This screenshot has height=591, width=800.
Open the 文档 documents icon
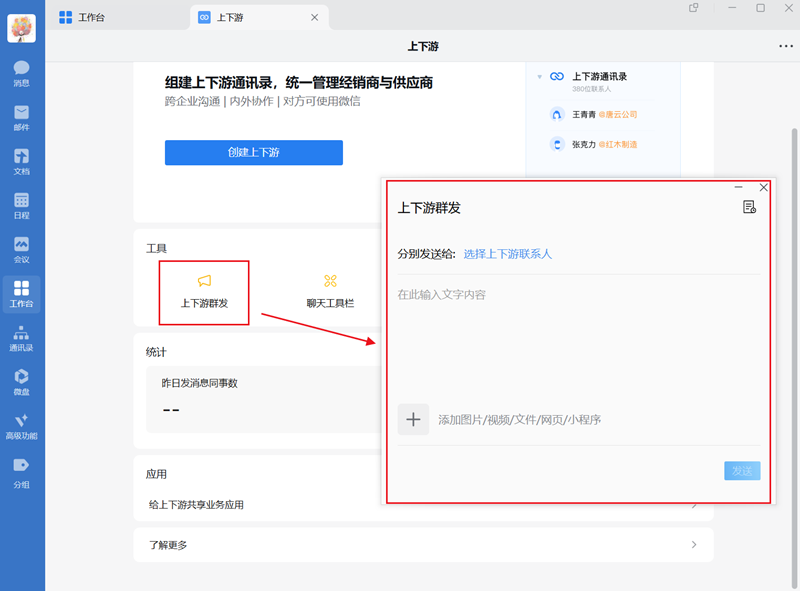pos(21,160)
